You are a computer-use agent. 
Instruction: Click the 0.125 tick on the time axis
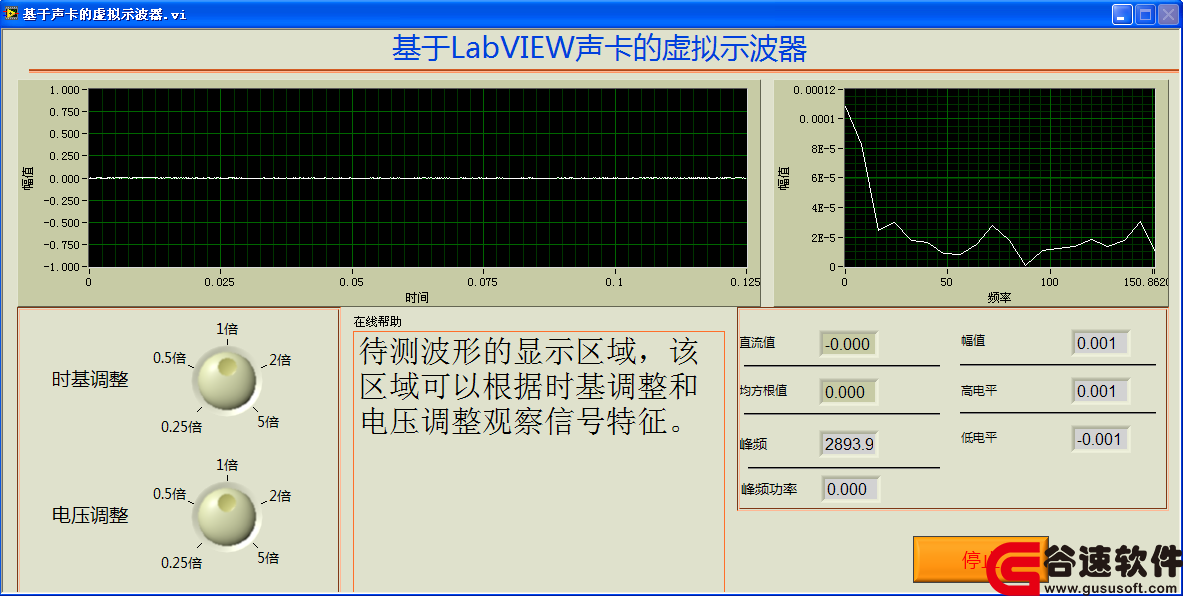(x=745, y=282)
